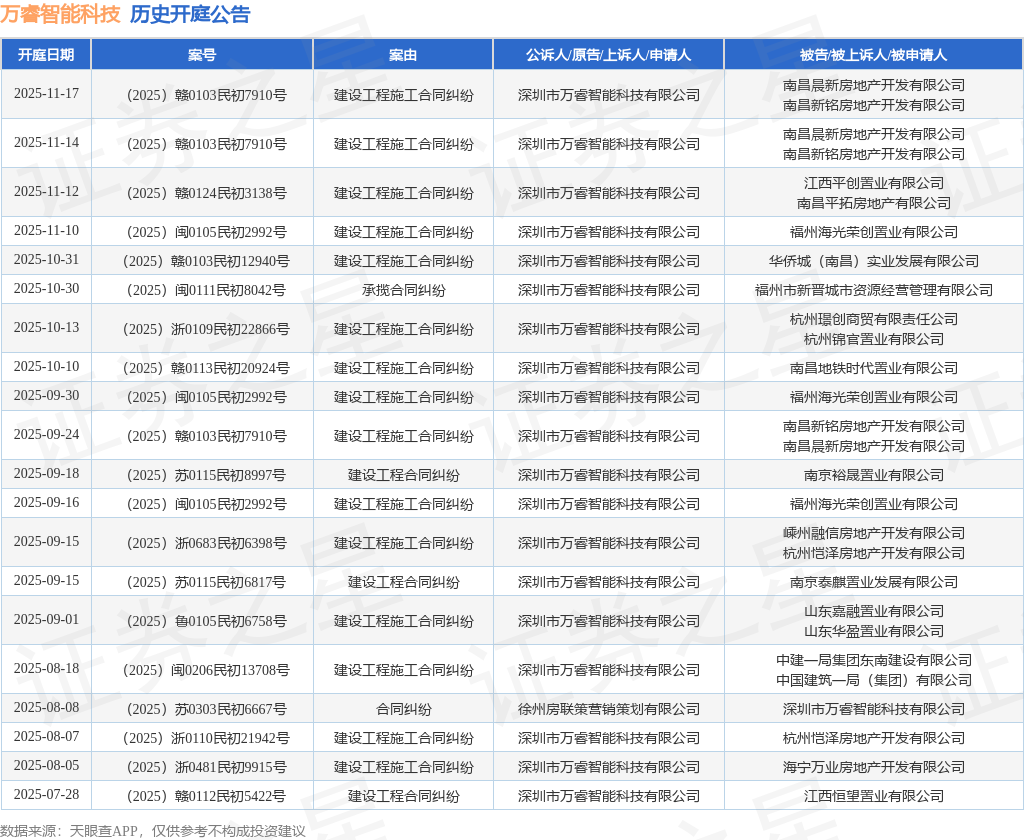The width and height of the screenshot is (1024, 840).
Task: Click date cell 2025-08-18
Action: pos(46,668)
